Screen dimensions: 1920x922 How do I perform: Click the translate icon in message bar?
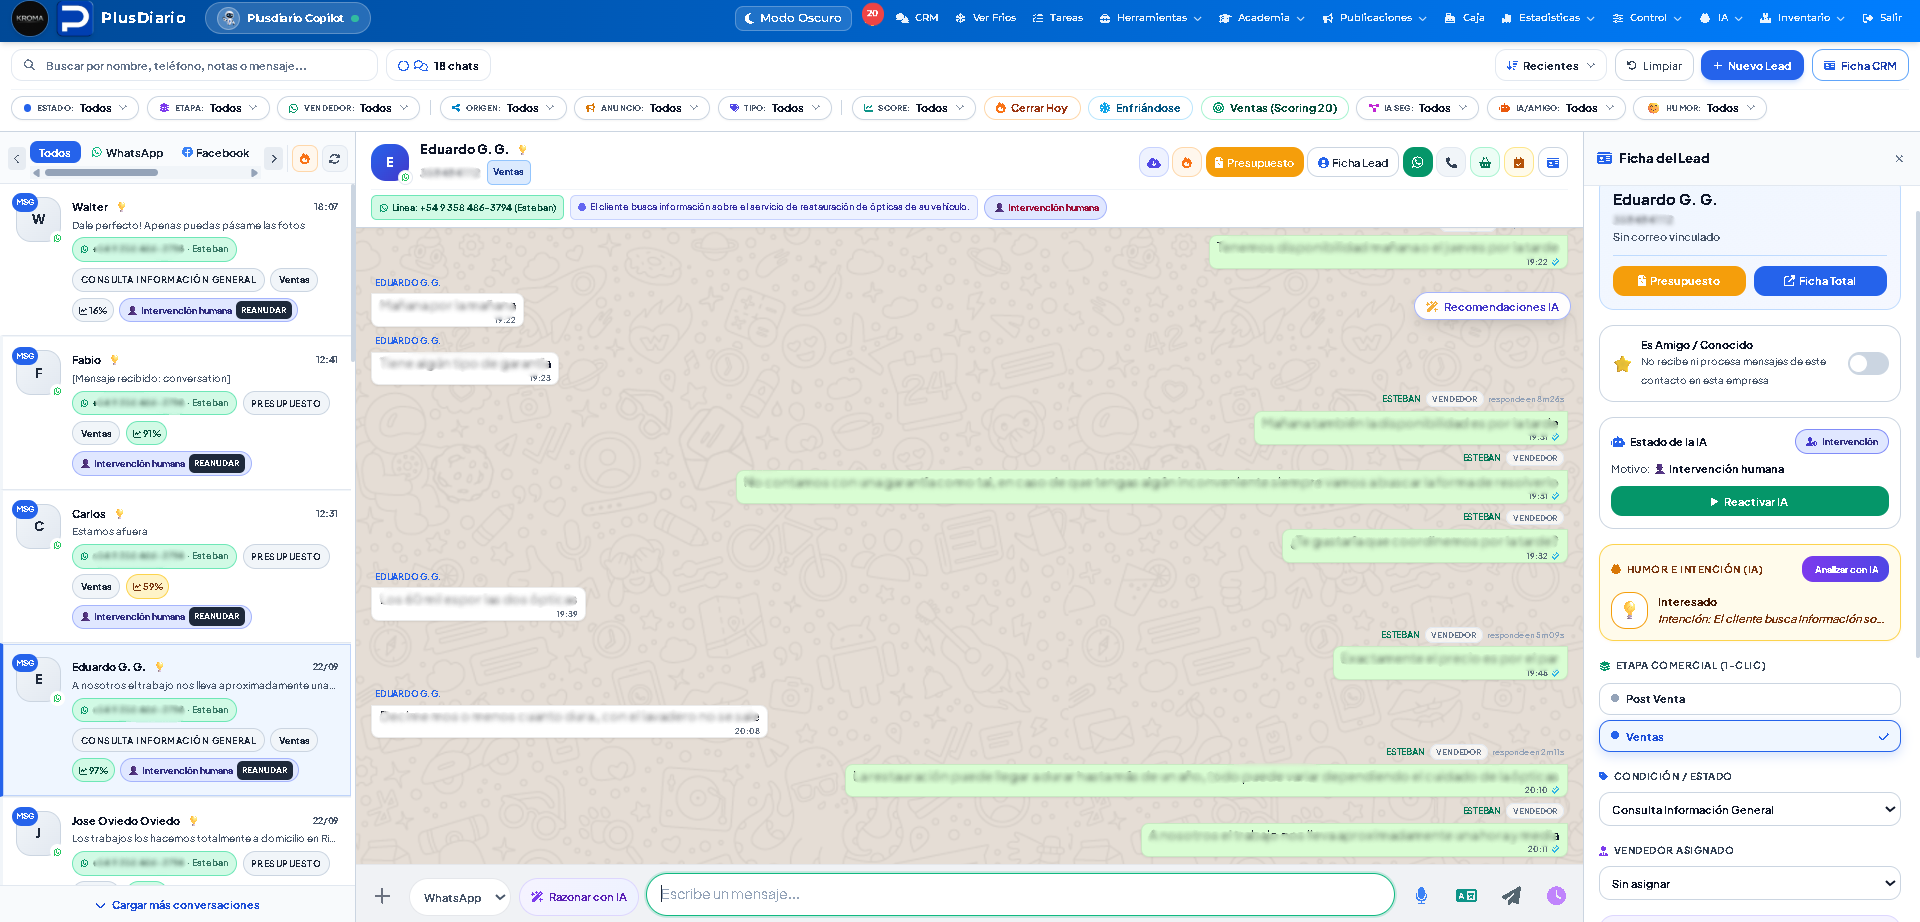click(1466, 895)
